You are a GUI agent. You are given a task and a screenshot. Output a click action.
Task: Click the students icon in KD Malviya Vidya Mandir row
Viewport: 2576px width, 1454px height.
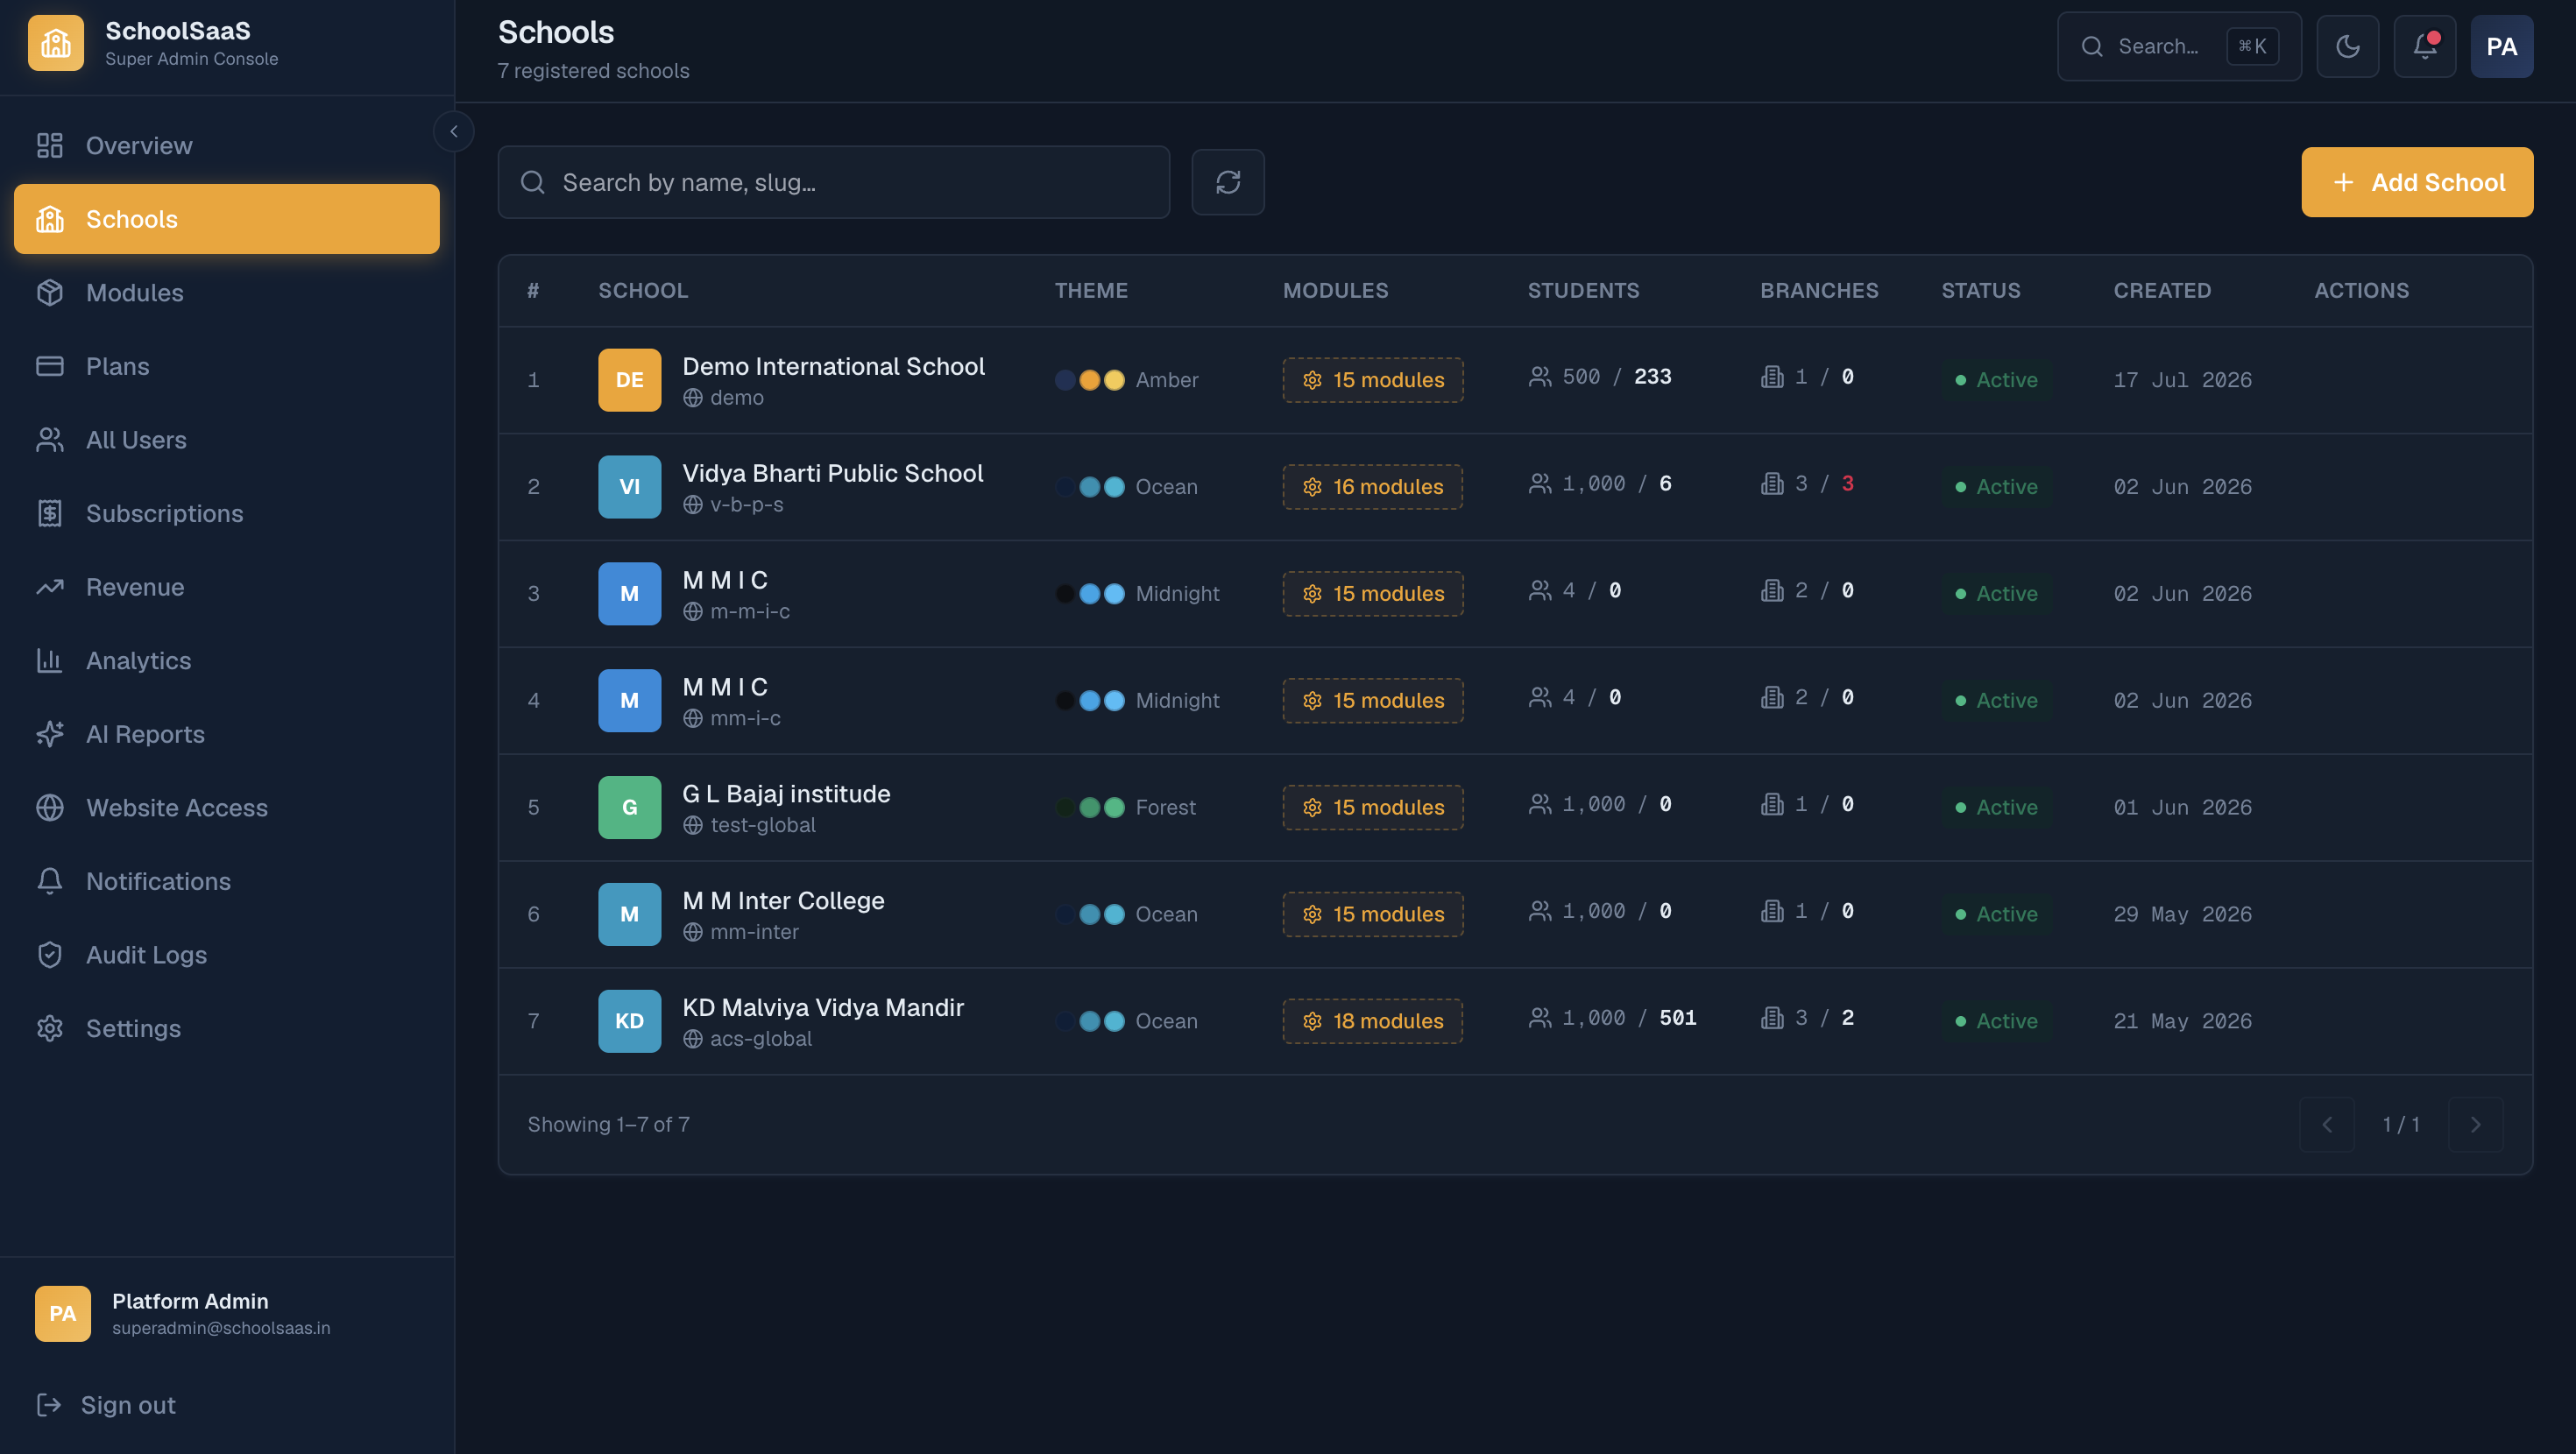(x=1540, y=1018)
